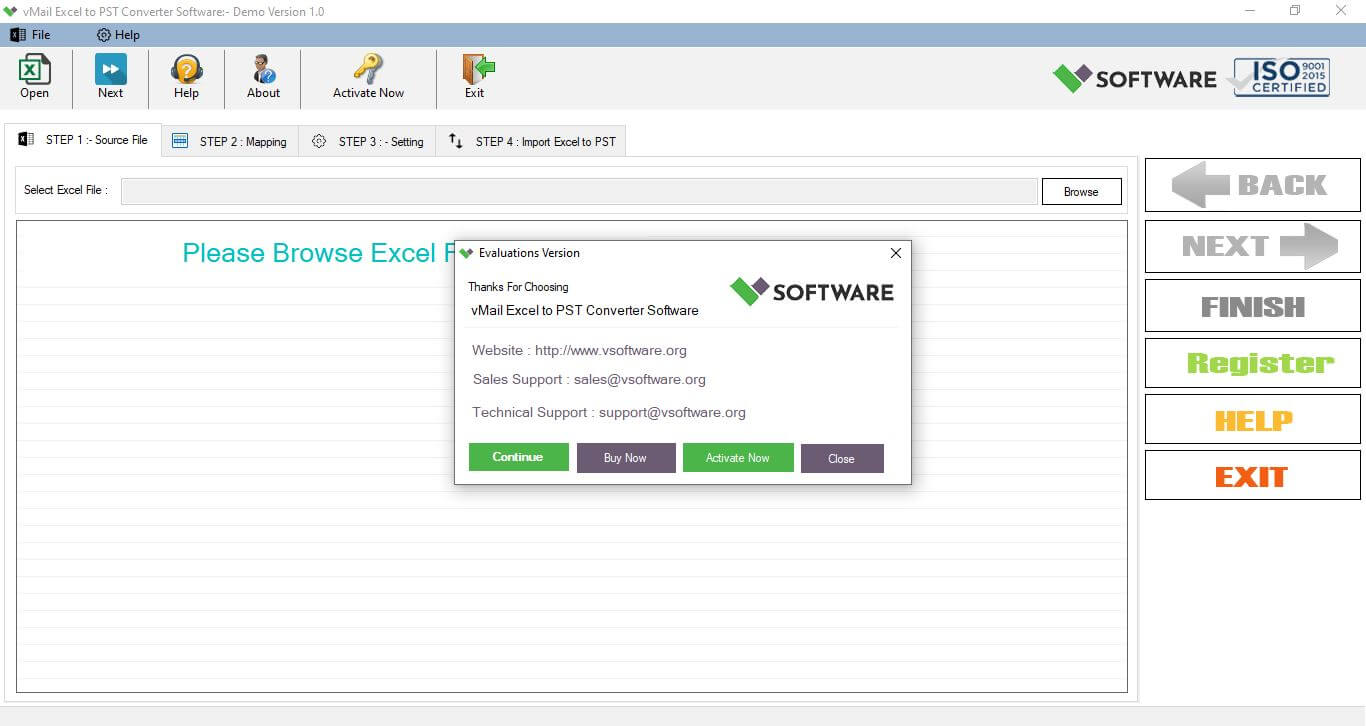Click the 'Please Browse Excel' heading text
The width and height of the screenshot is (1366, 726).
pyautogui.click(x=318, y=253)
